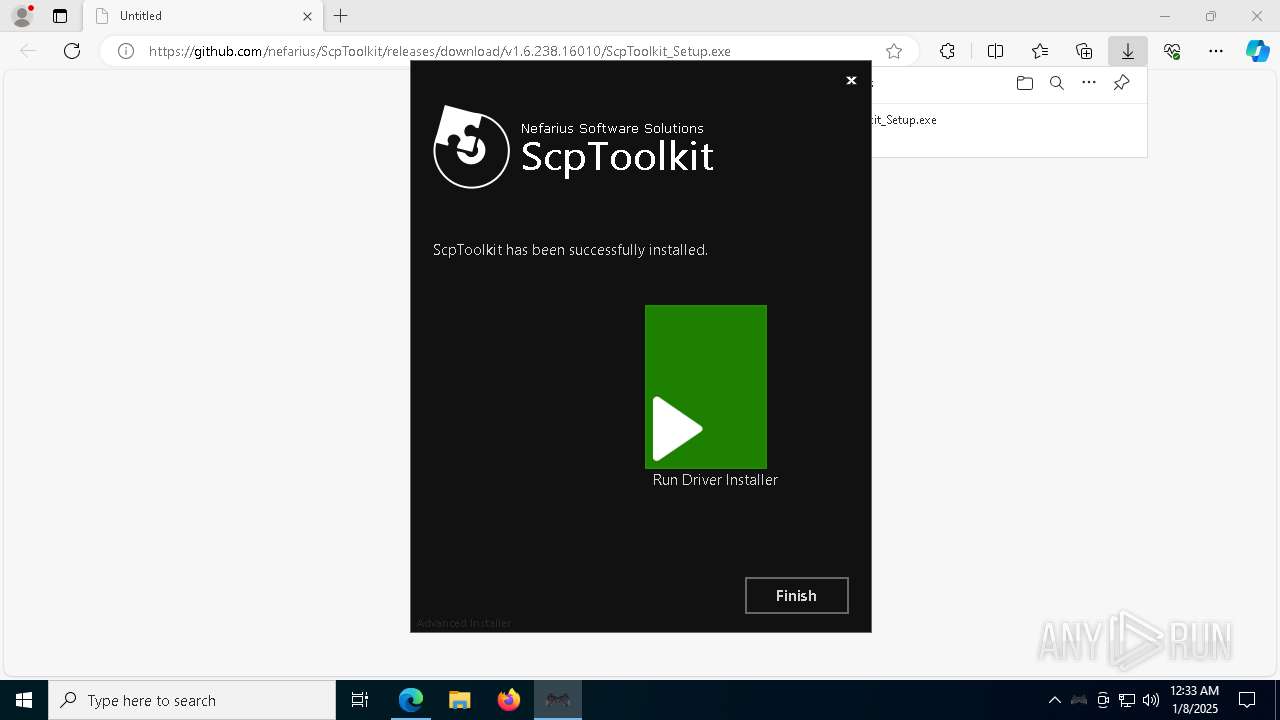Image resolution: width=1280 pixels, height=720 pixels.
Task: Reload the current page
Action: coord(72,51)
